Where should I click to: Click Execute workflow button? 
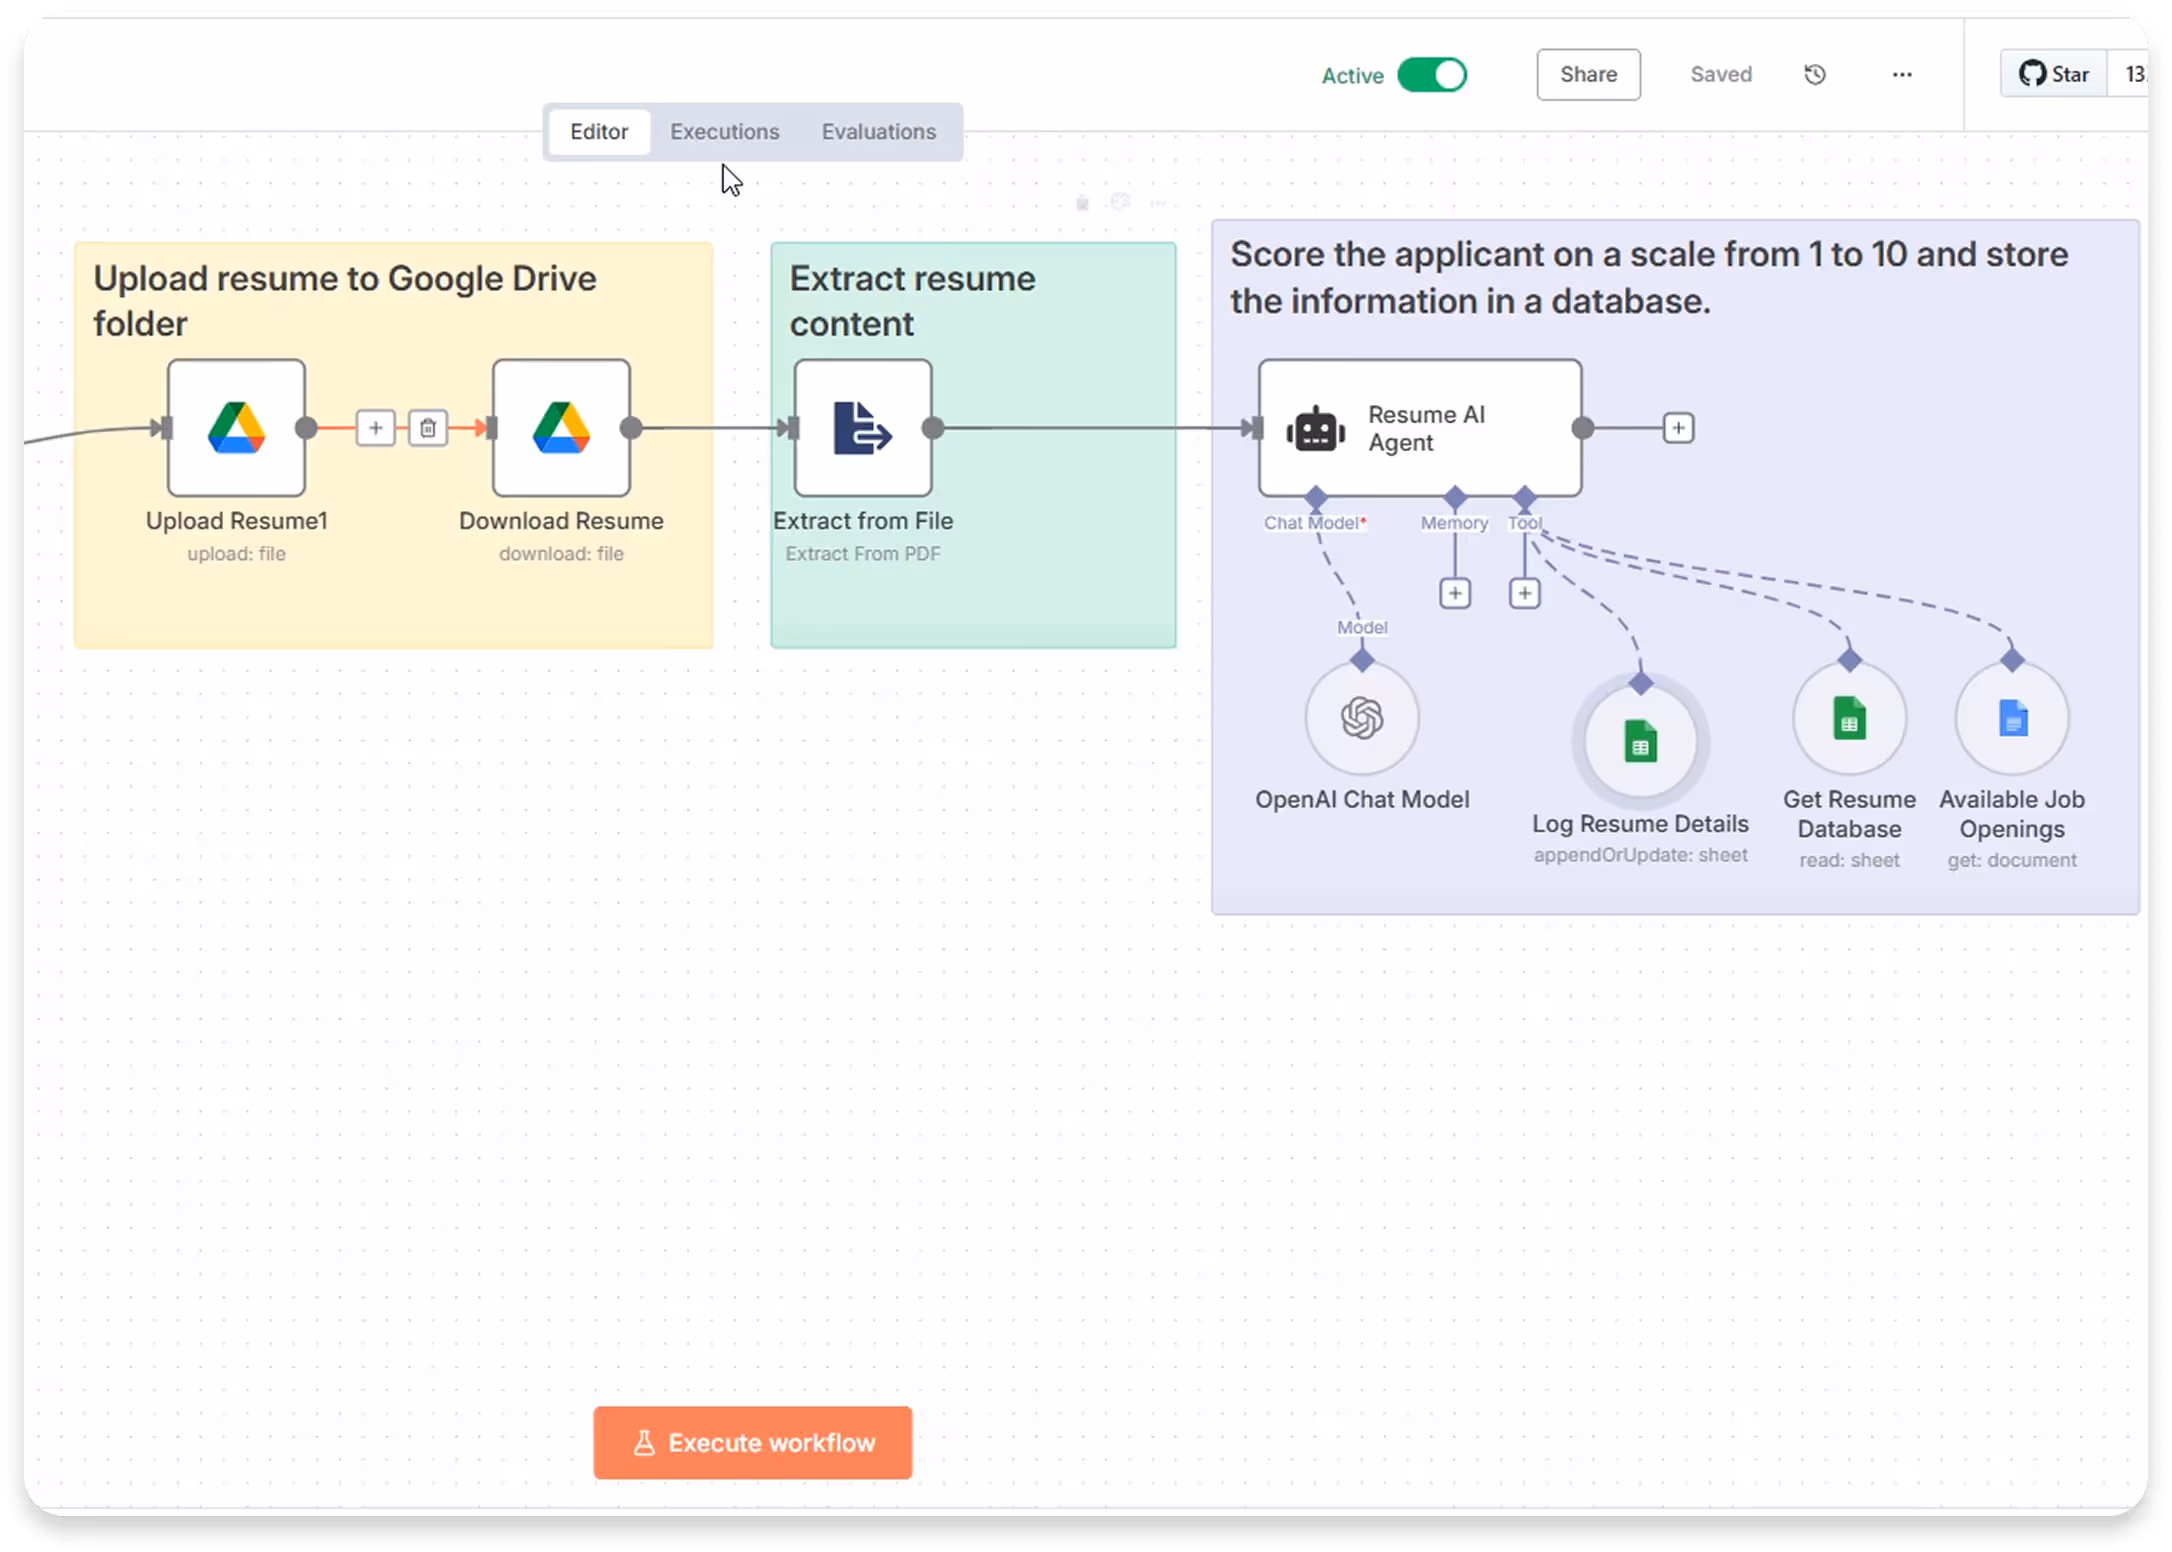coord(752,1442)
